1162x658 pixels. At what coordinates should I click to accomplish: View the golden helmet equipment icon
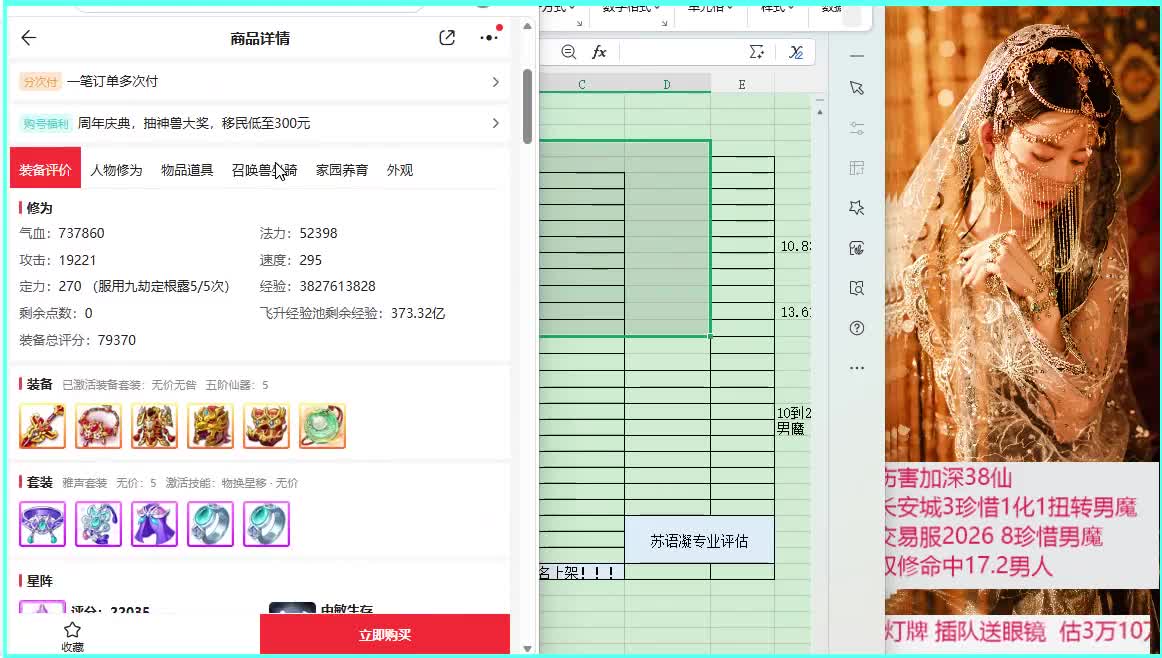pos(210,426)
